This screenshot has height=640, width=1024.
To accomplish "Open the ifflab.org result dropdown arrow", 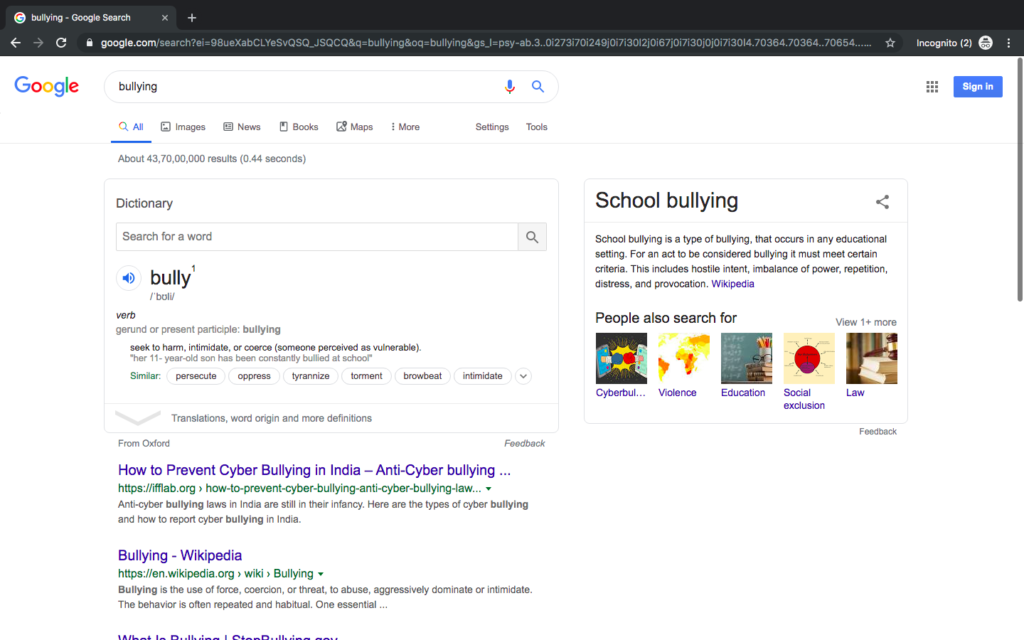I will [x=488, y=488].
